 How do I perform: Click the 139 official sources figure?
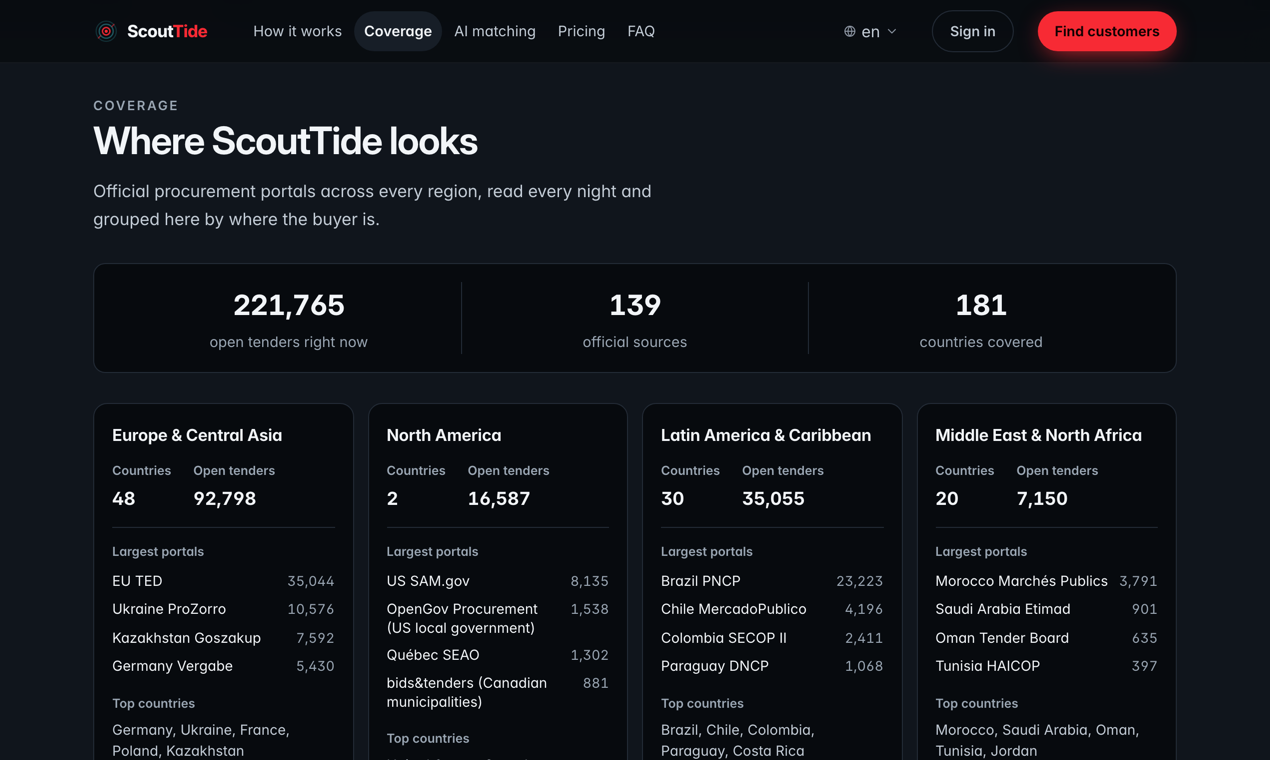635,304
